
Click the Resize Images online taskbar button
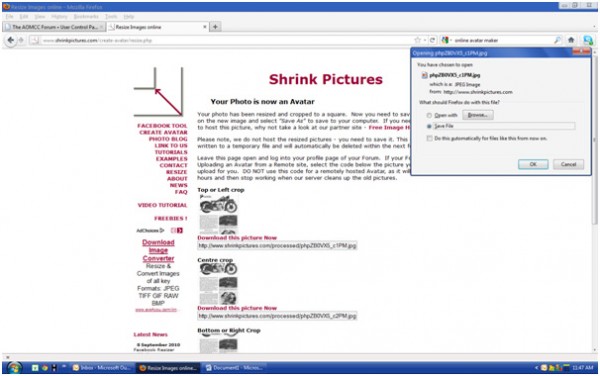168,368
